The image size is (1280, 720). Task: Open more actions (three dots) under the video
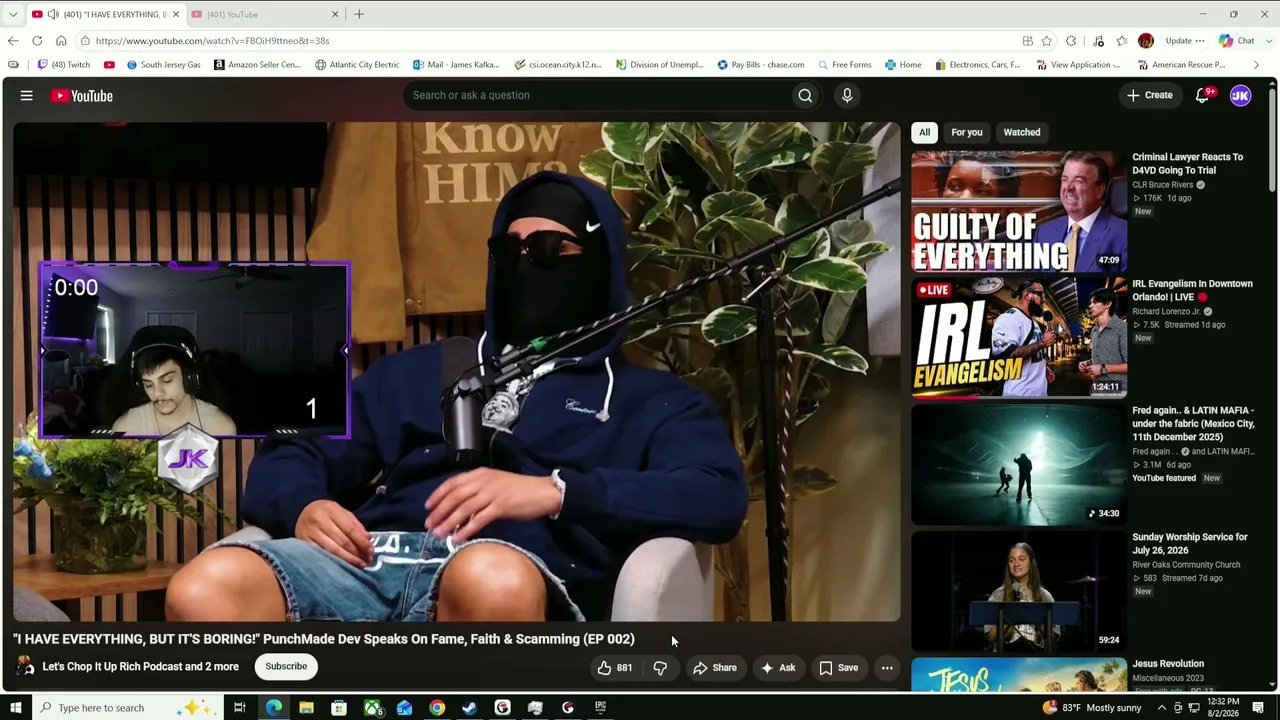tap(887, 668)
